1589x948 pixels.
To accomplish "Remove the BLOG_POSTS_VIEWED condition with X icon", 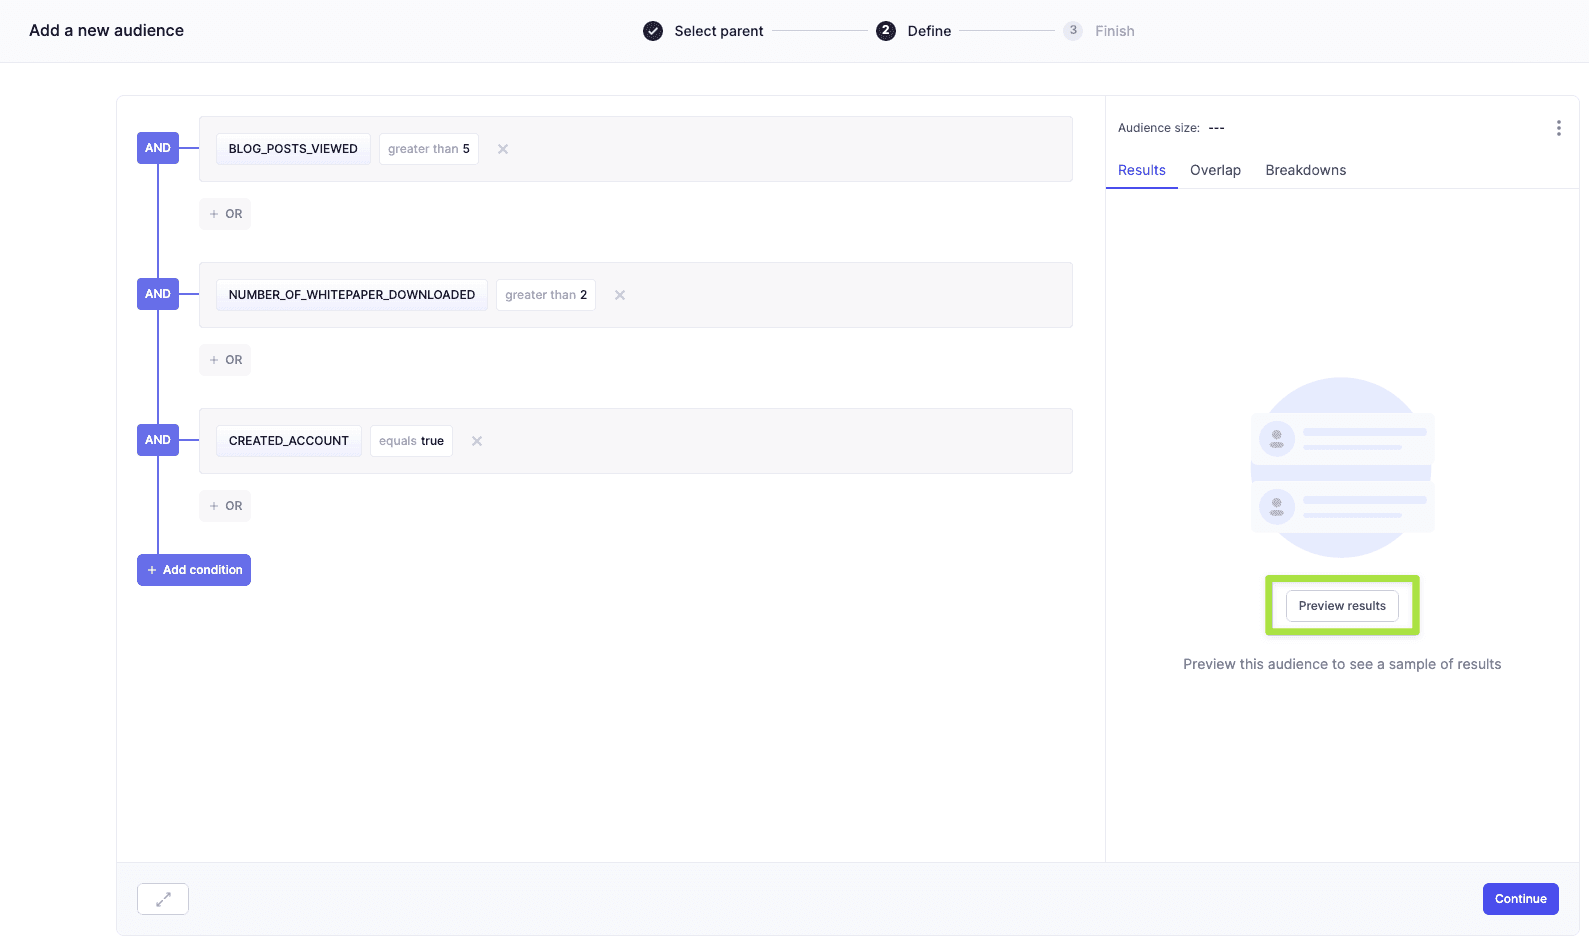I will point(503,149).
